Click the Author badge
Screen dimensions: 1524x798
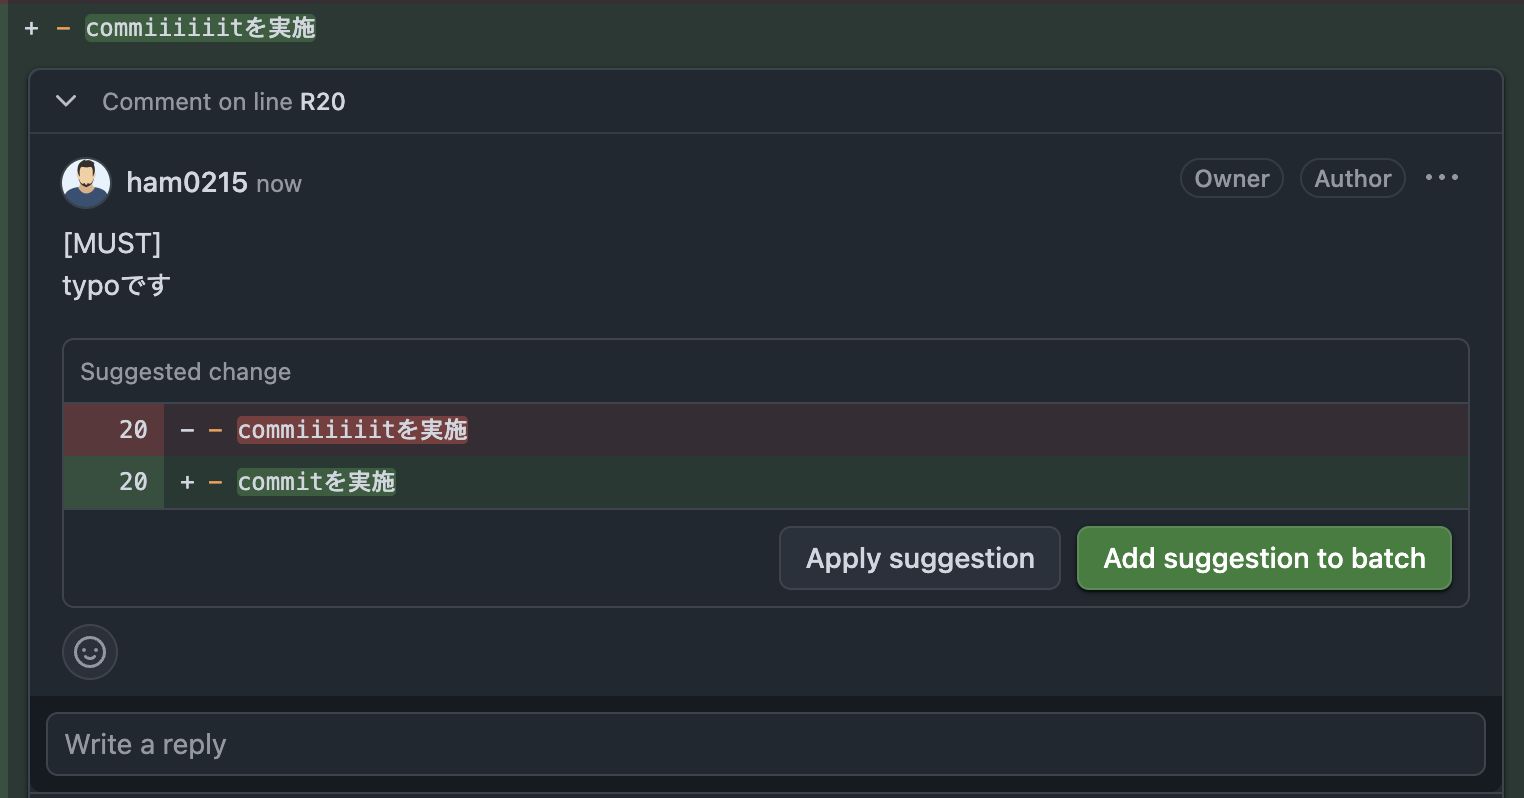(x=1352, y=178)
